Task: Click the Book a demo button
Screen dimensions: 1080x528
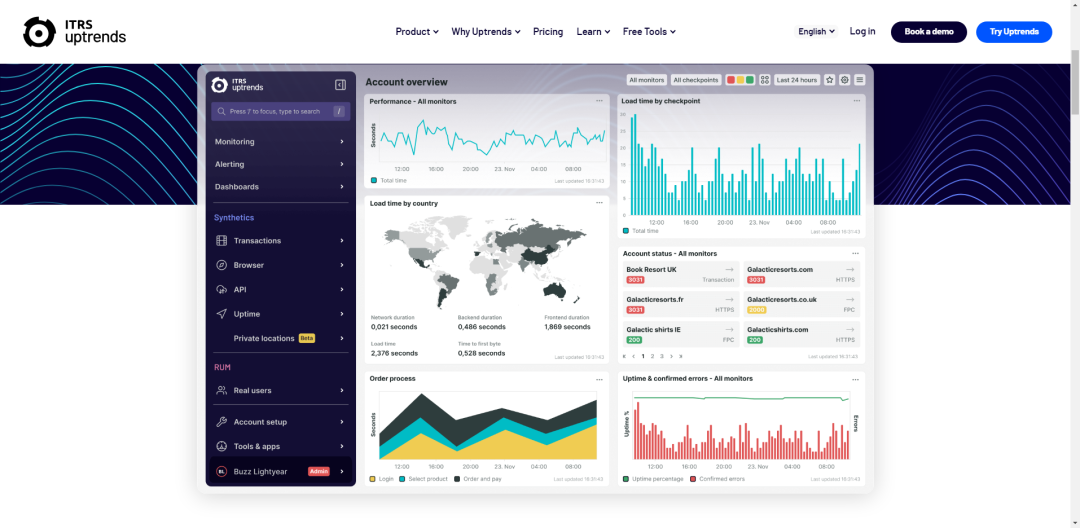Action: pyautogui.click(x=928, y=32)
